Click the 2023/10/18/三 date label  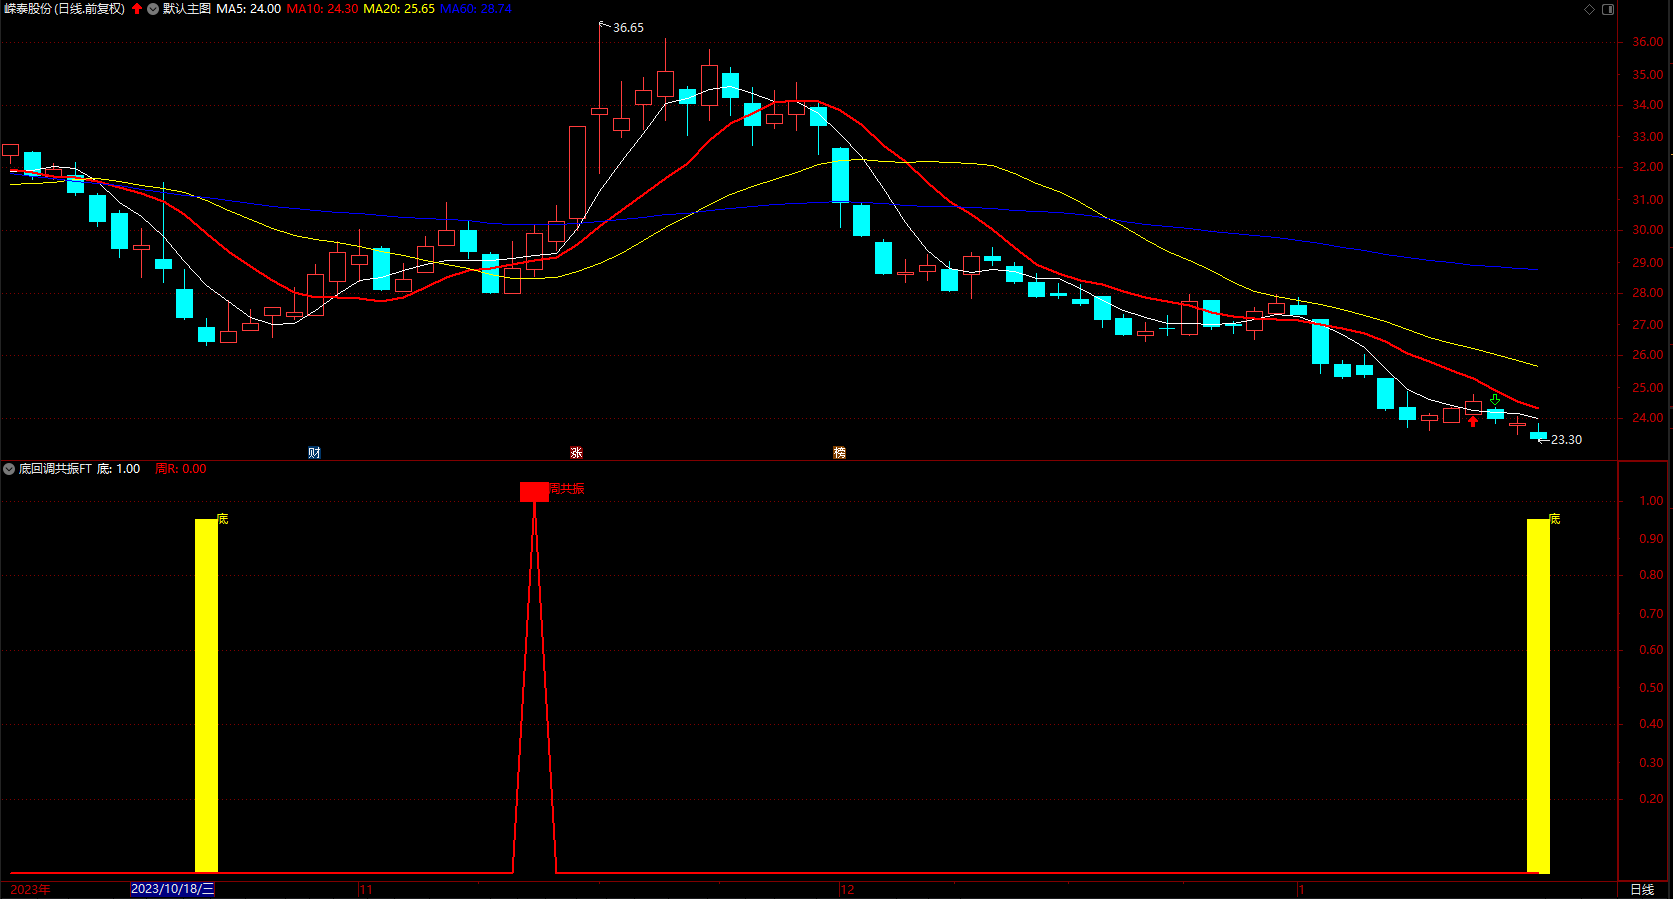coord(172,889)
